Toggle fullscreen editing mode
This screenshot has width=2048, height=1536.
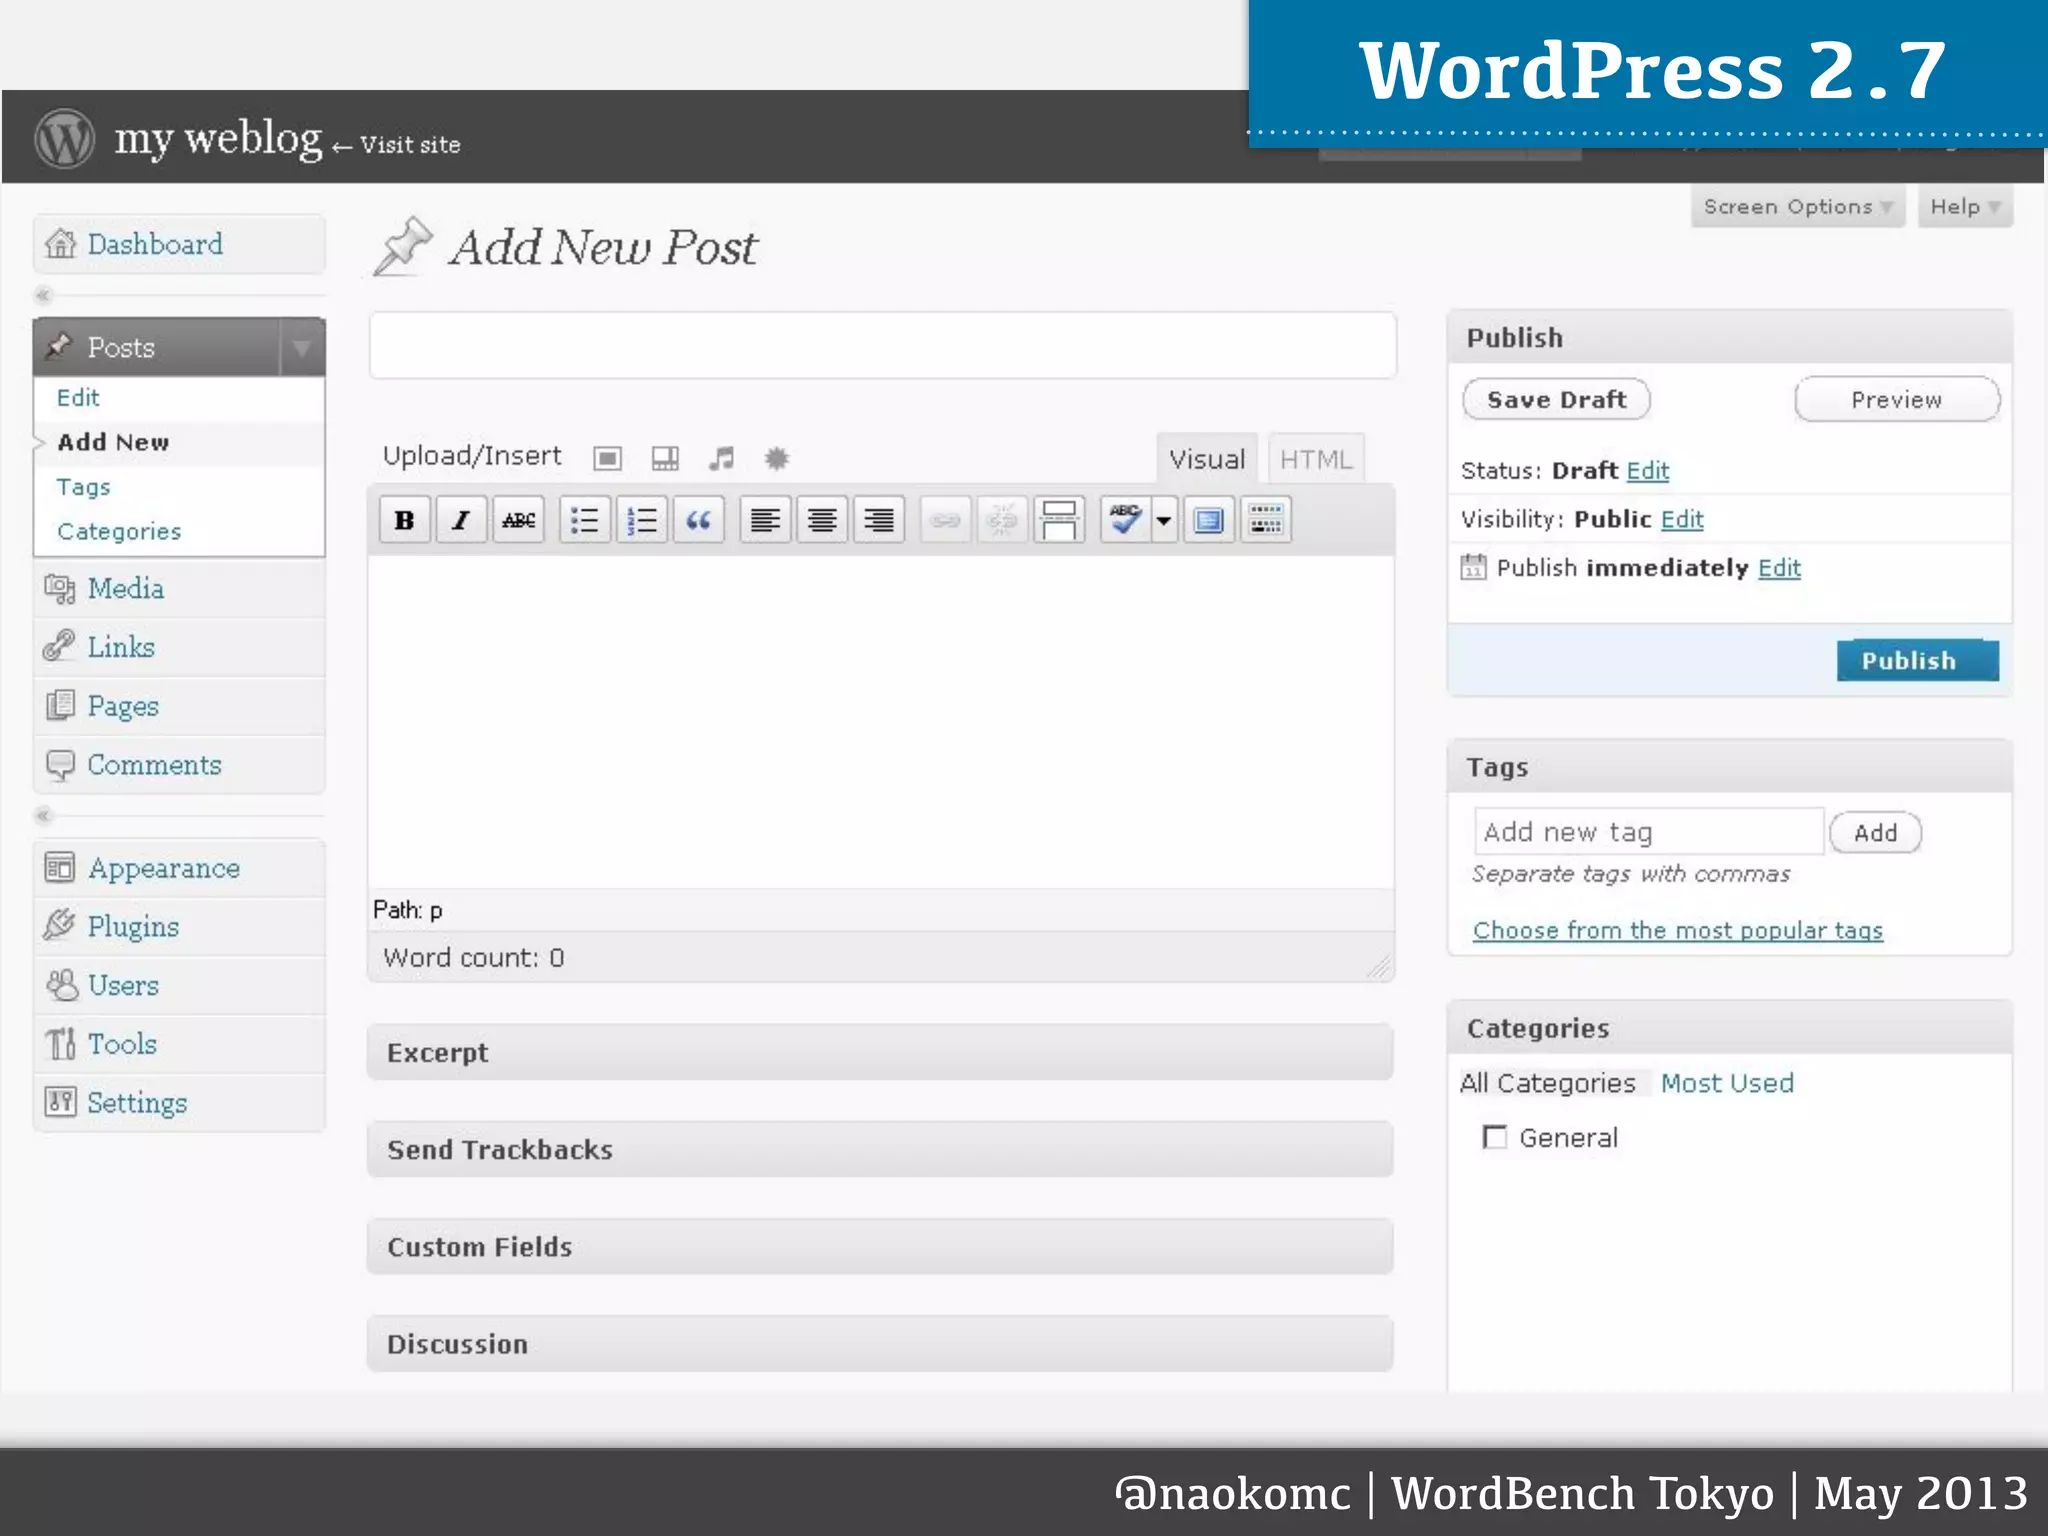tap(1209, 520)
